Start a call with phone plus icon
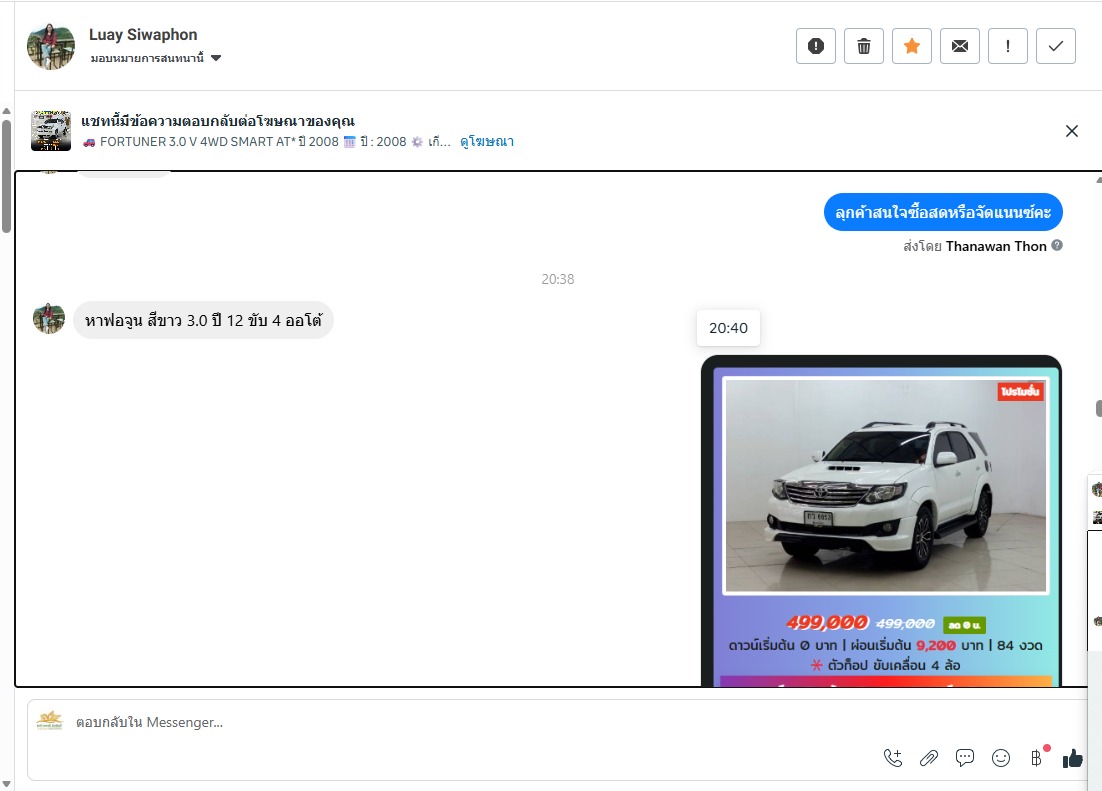 (x=893, y=758)
